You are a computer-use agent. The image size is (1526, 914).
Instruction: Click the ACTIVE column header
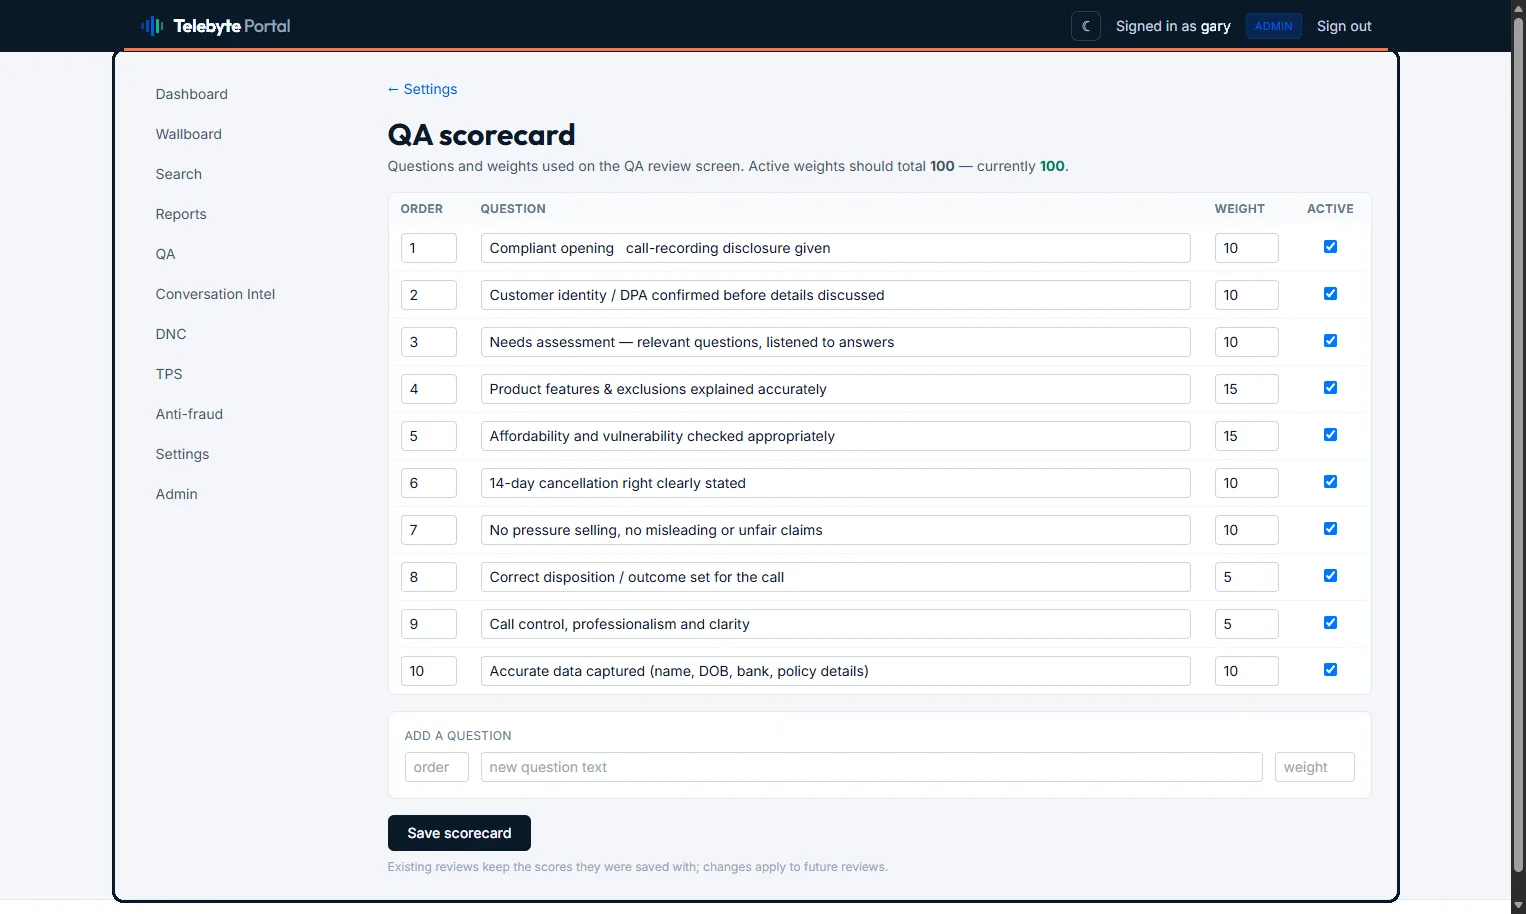click(x=1330, y=209)
